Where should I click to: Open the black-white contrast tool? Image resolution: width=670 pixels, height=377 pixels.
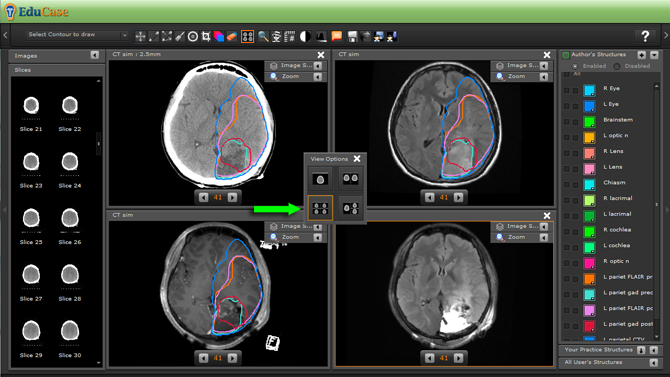click(x=305, y=36)
